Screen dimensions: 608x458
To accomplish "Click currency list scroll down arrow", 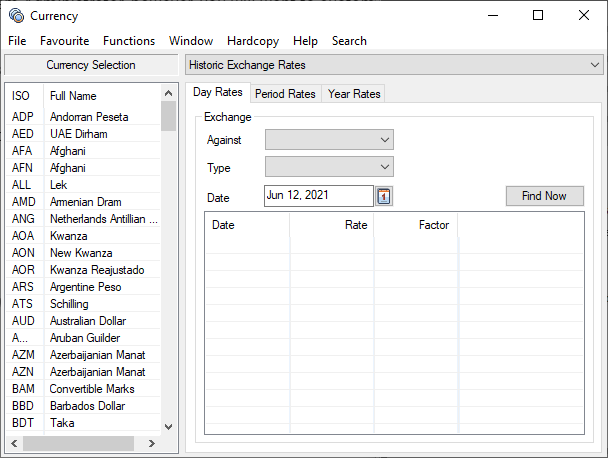I will [168, 427].
